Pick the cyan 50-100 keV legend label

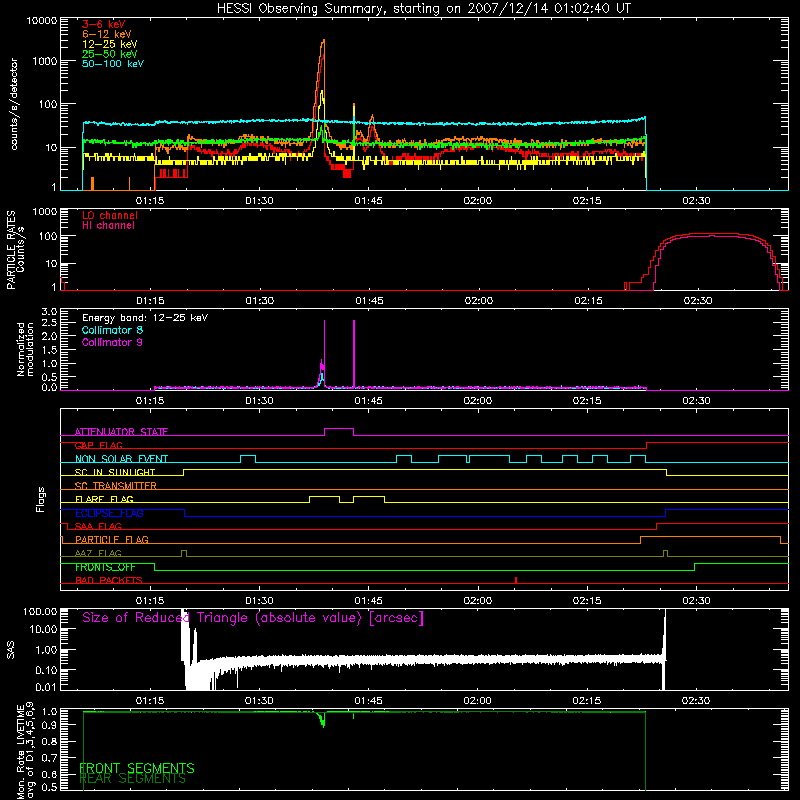(x=113, y=64)
